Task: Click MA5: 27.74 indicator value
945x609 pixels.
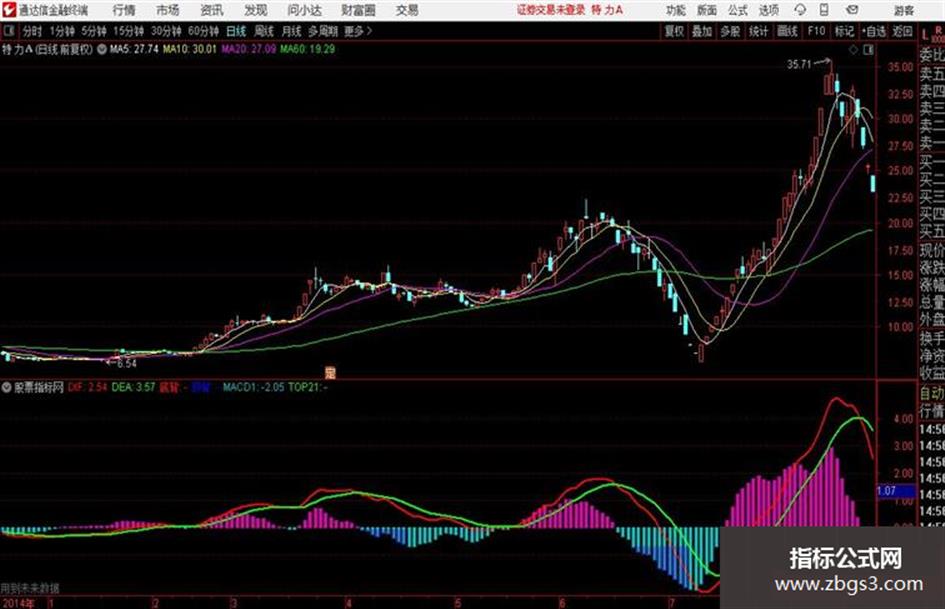Action: 134,49
